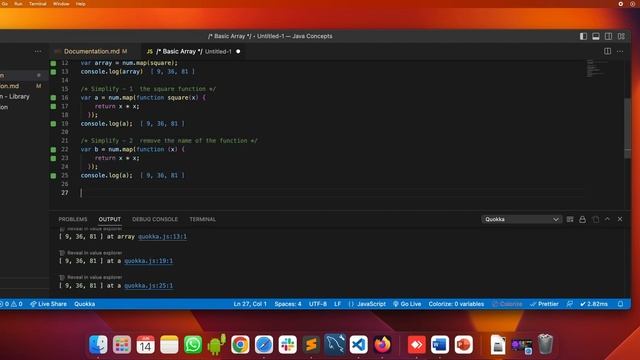640x360 pixels.
Task: Click green coverage indicator on line 19
Action: point(53,124)
